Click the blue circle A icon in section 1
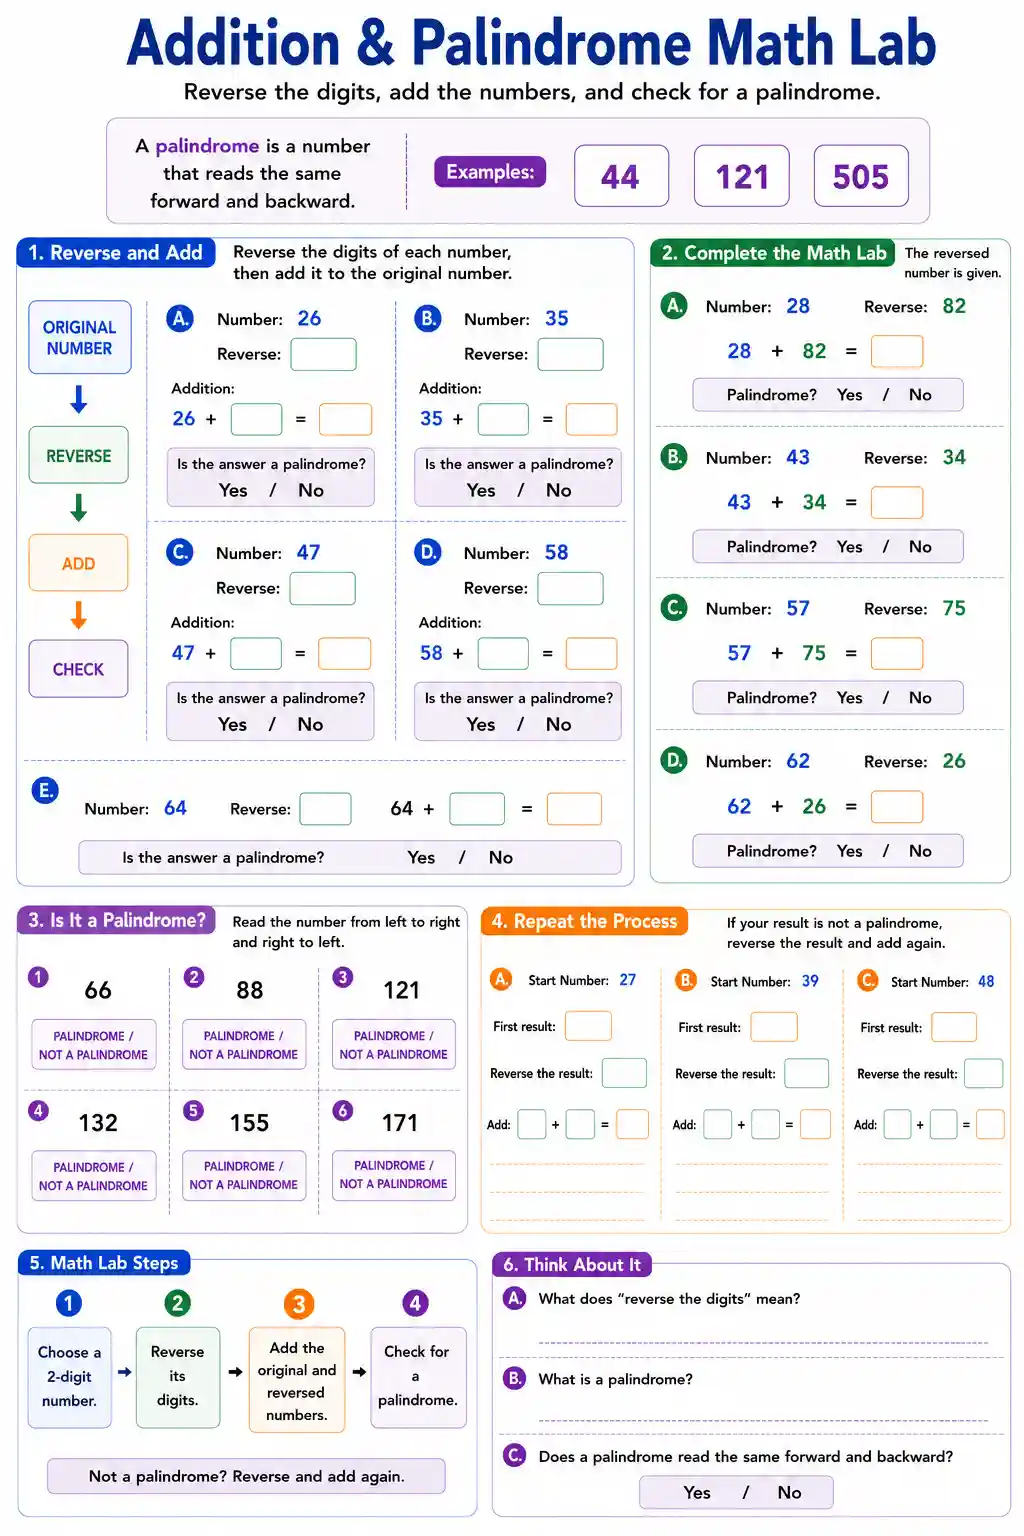The height and width of the screenshot is (1536, 1024). click(x=180, y=318)
